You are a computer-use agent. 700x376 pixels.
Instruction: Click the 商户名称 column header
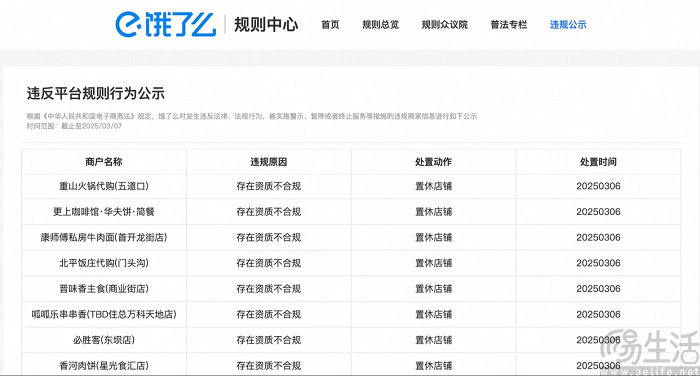tap(104, 162)
